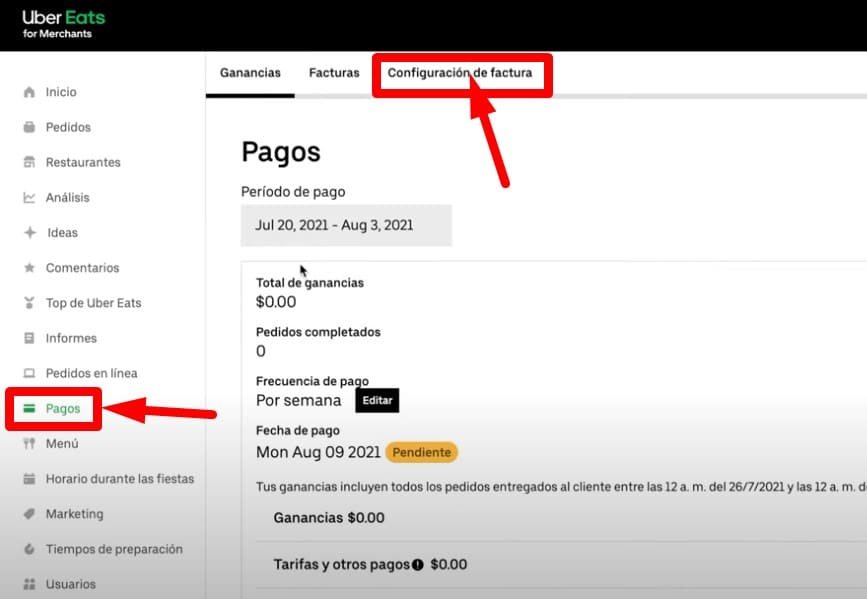Open Pedidos from the sidebar
The width and height of the screenshot is (867, 599).
pos(68,127)
